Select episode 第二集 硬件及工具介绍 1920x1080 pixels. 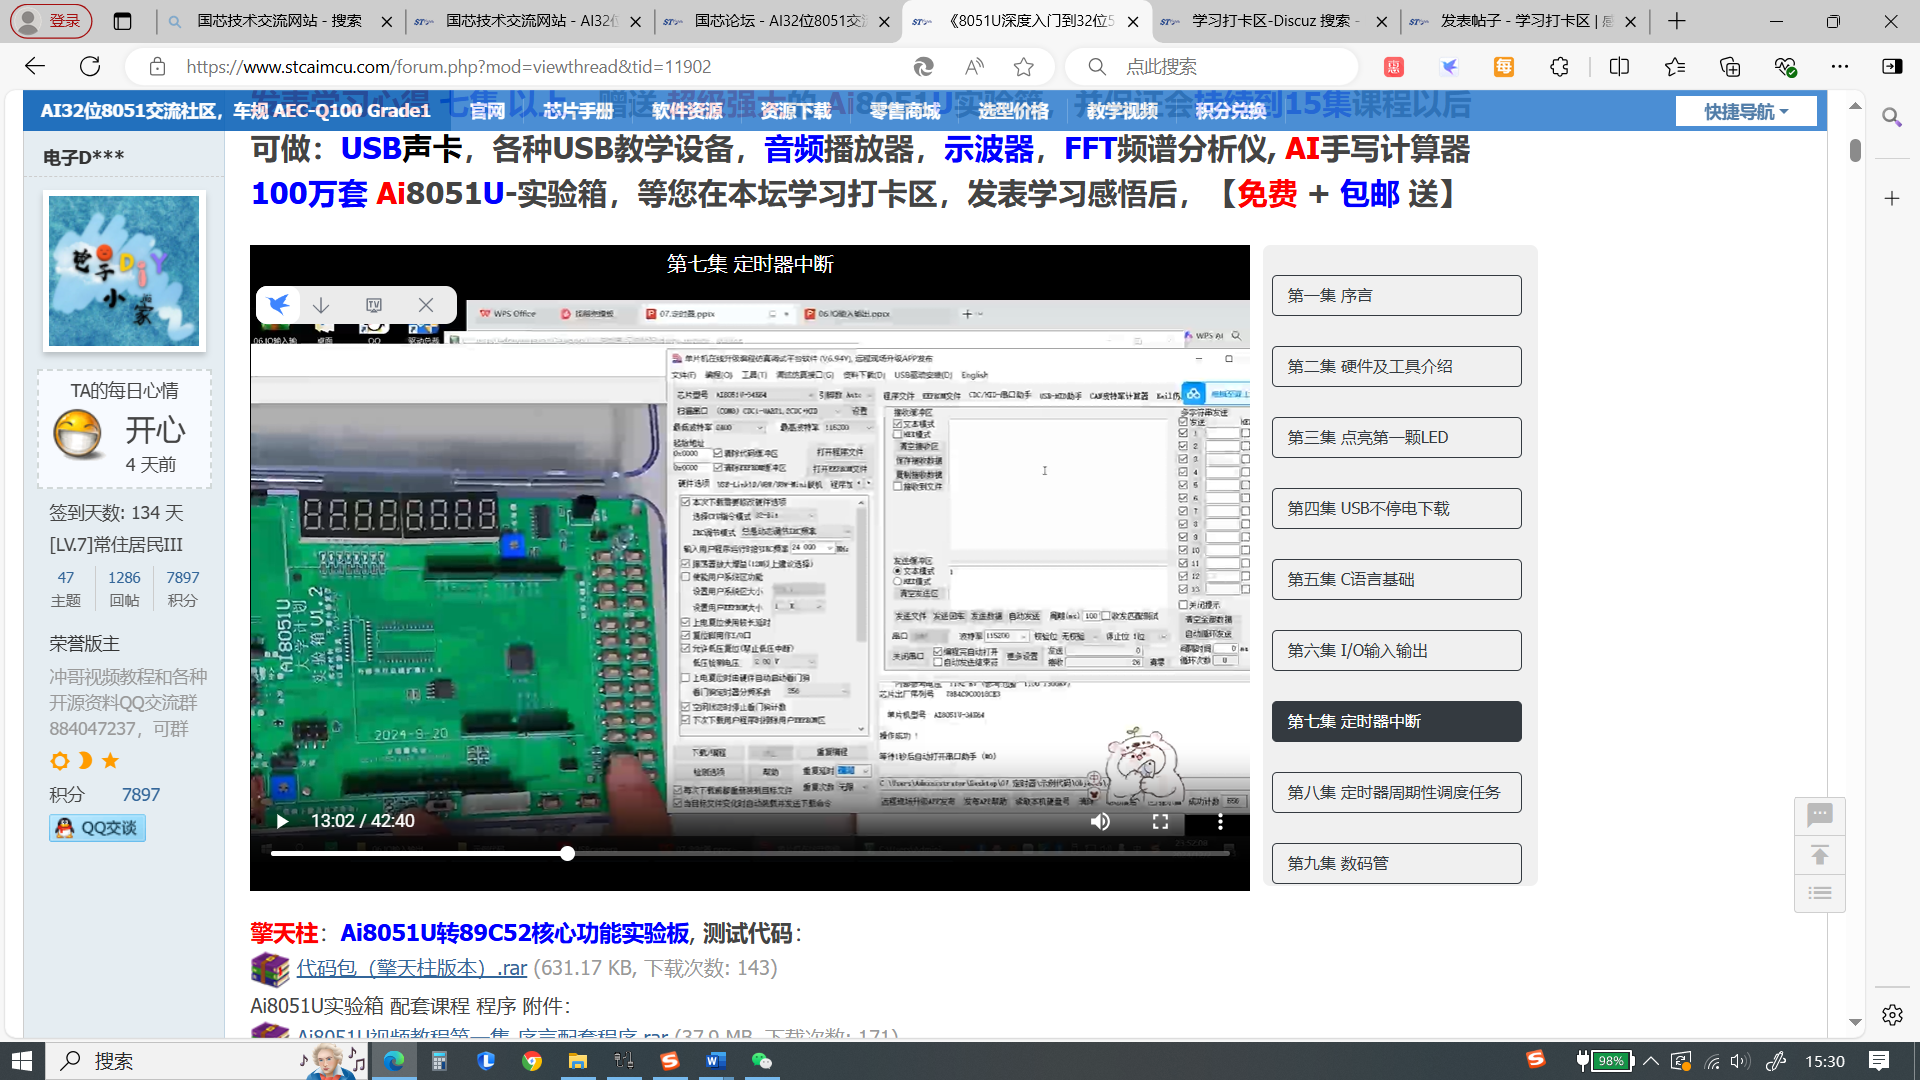tap(1396, 366)
